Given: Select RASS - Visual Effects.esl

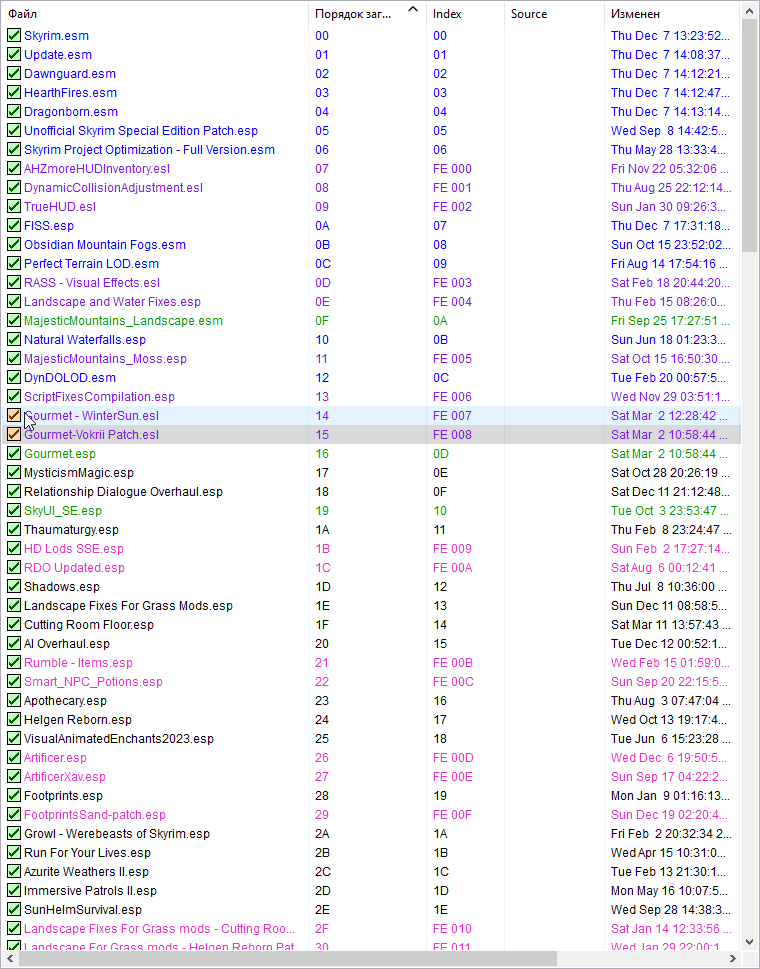Looking at the screenshot, I should [x=92, y=283].
